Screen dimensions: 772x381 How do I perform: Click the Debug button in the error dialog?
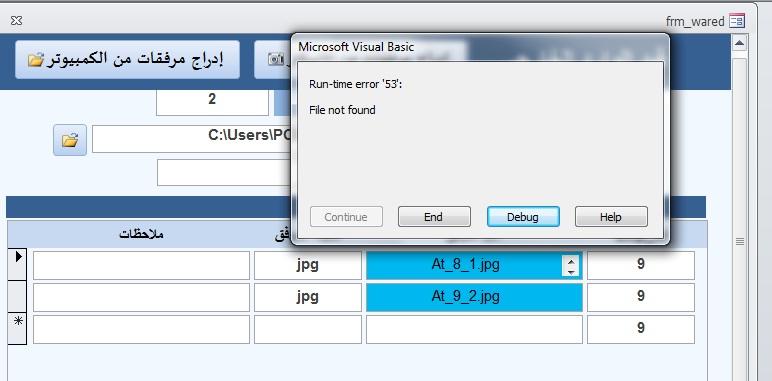(x=523, y=217)
